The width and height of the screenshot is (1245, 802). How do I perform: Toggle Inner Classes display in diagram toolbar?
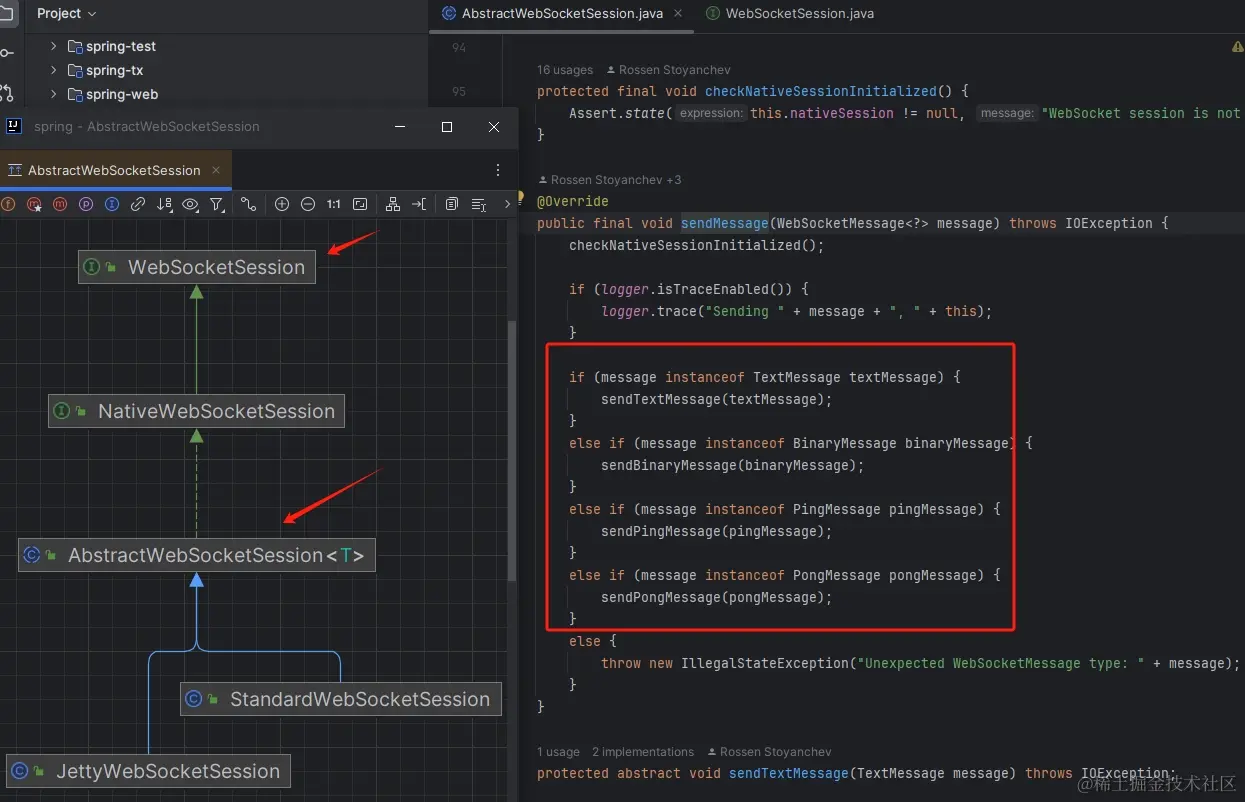coord(112,204)
